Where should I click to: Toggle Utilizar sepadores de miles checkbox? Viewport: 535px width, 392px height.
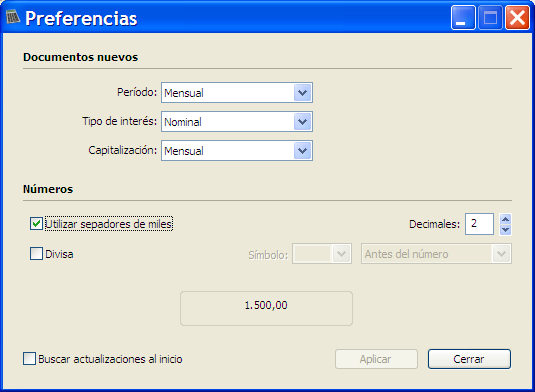pyautogui.click(x=36, y=224)
